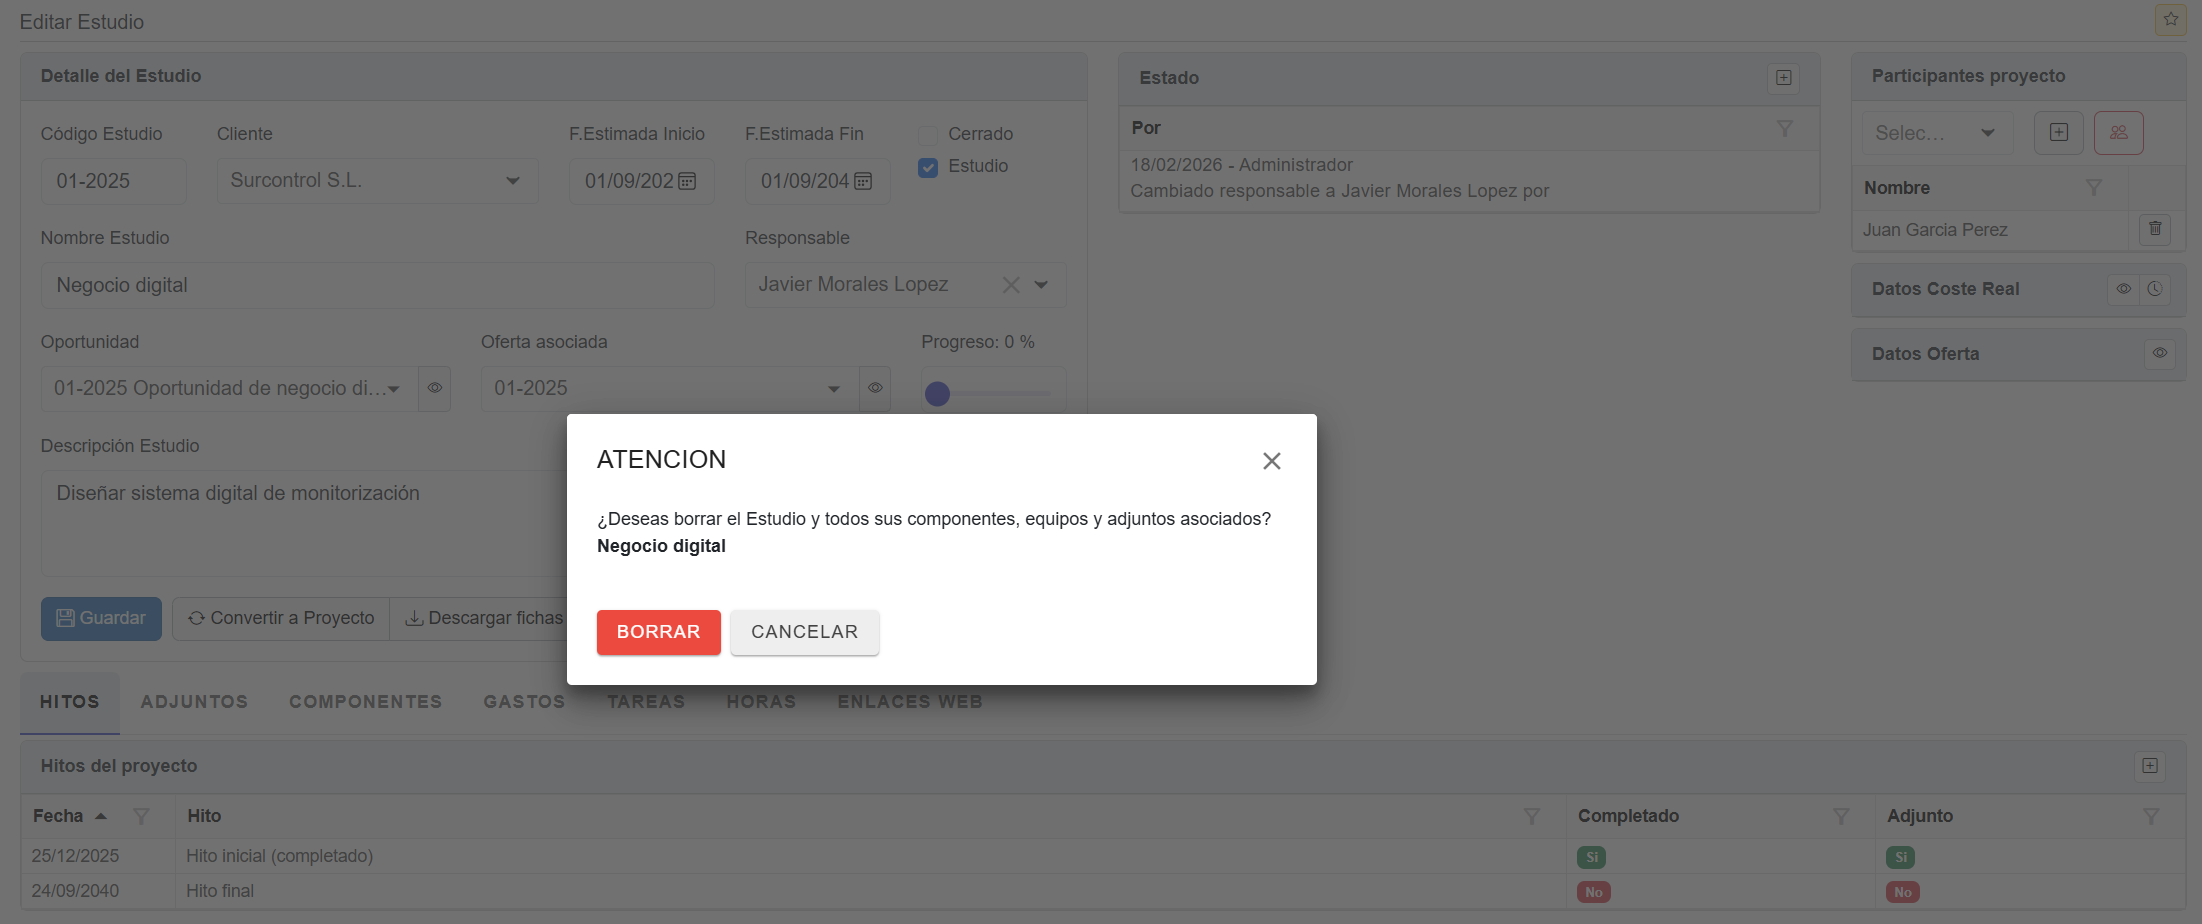Clear the Responsable selection
The image size is (2202, 924).
coord(1011,285)
